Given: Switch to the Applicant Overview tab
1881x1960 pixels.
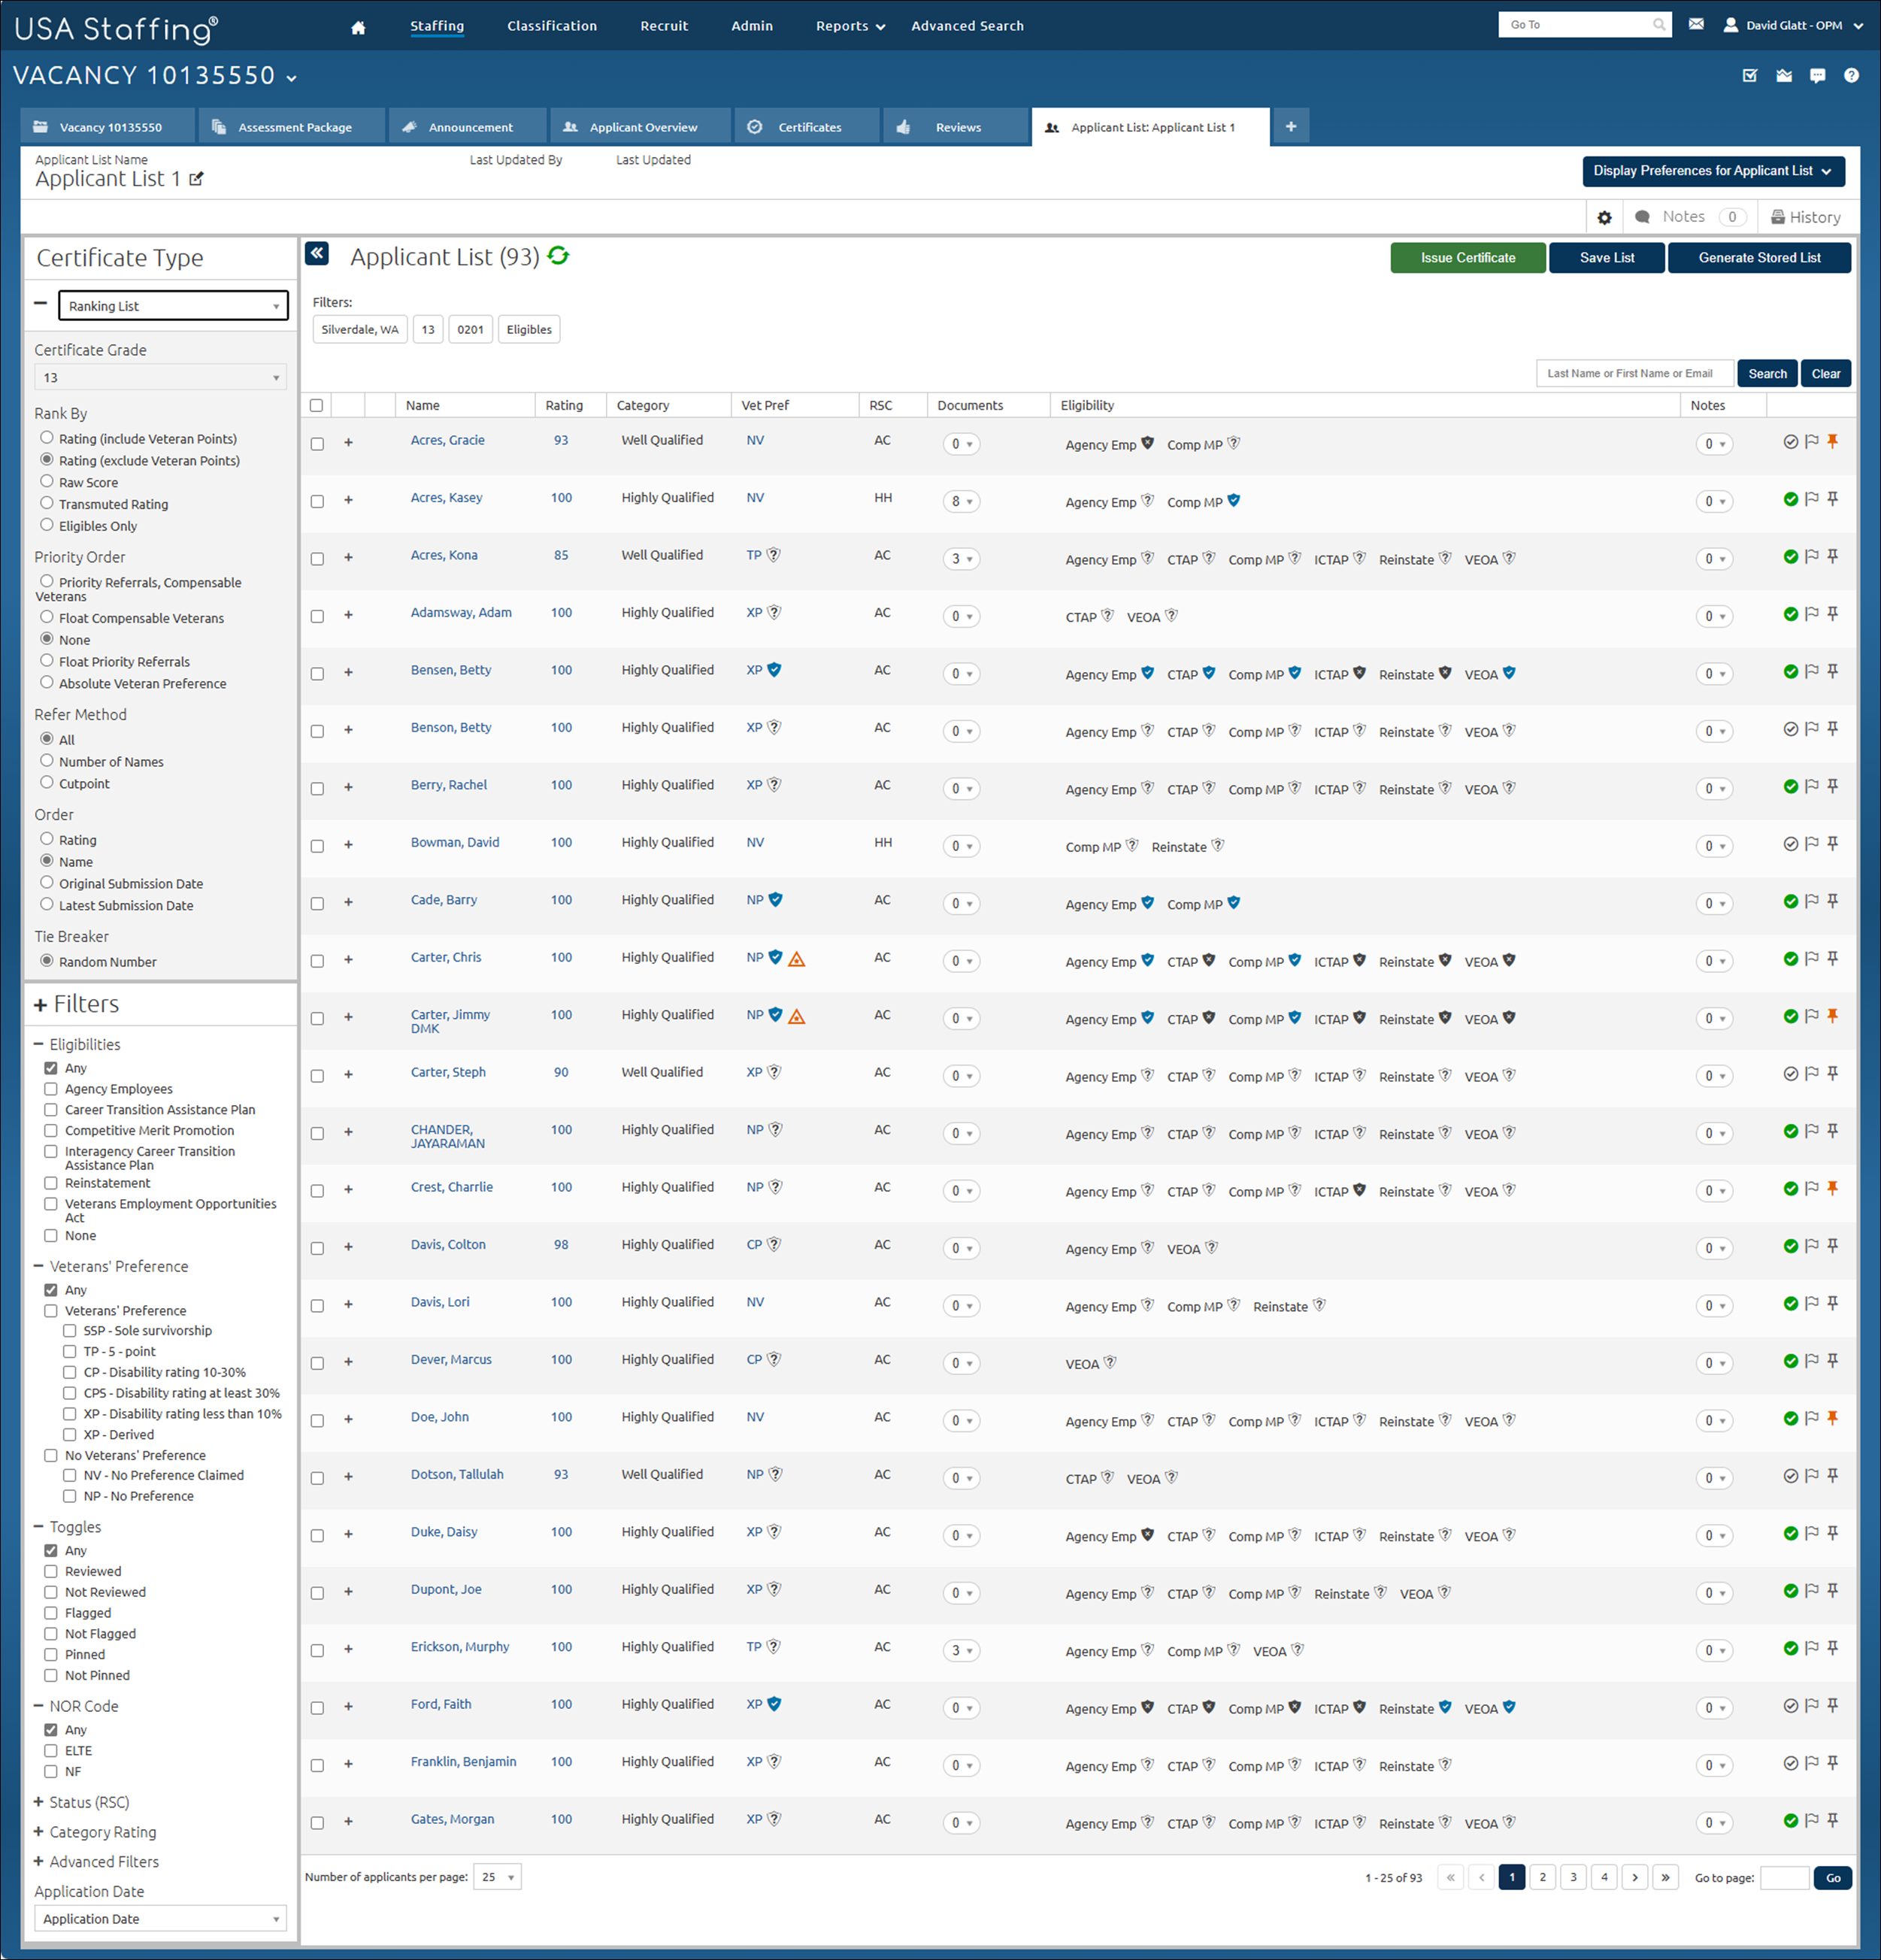Looking at the screenshot, I should tap(640, 127).
